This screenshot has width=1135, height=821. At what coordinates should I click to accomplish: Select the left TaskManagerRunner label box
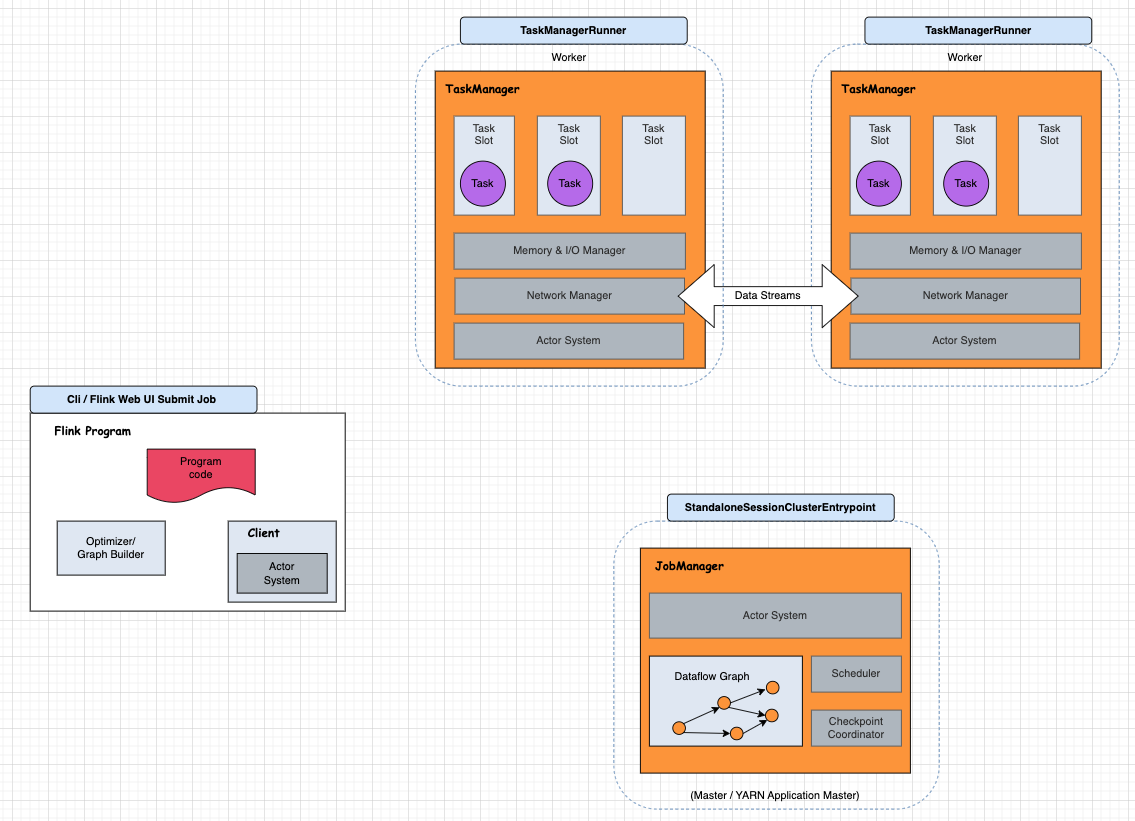click(x=573, y=30)
